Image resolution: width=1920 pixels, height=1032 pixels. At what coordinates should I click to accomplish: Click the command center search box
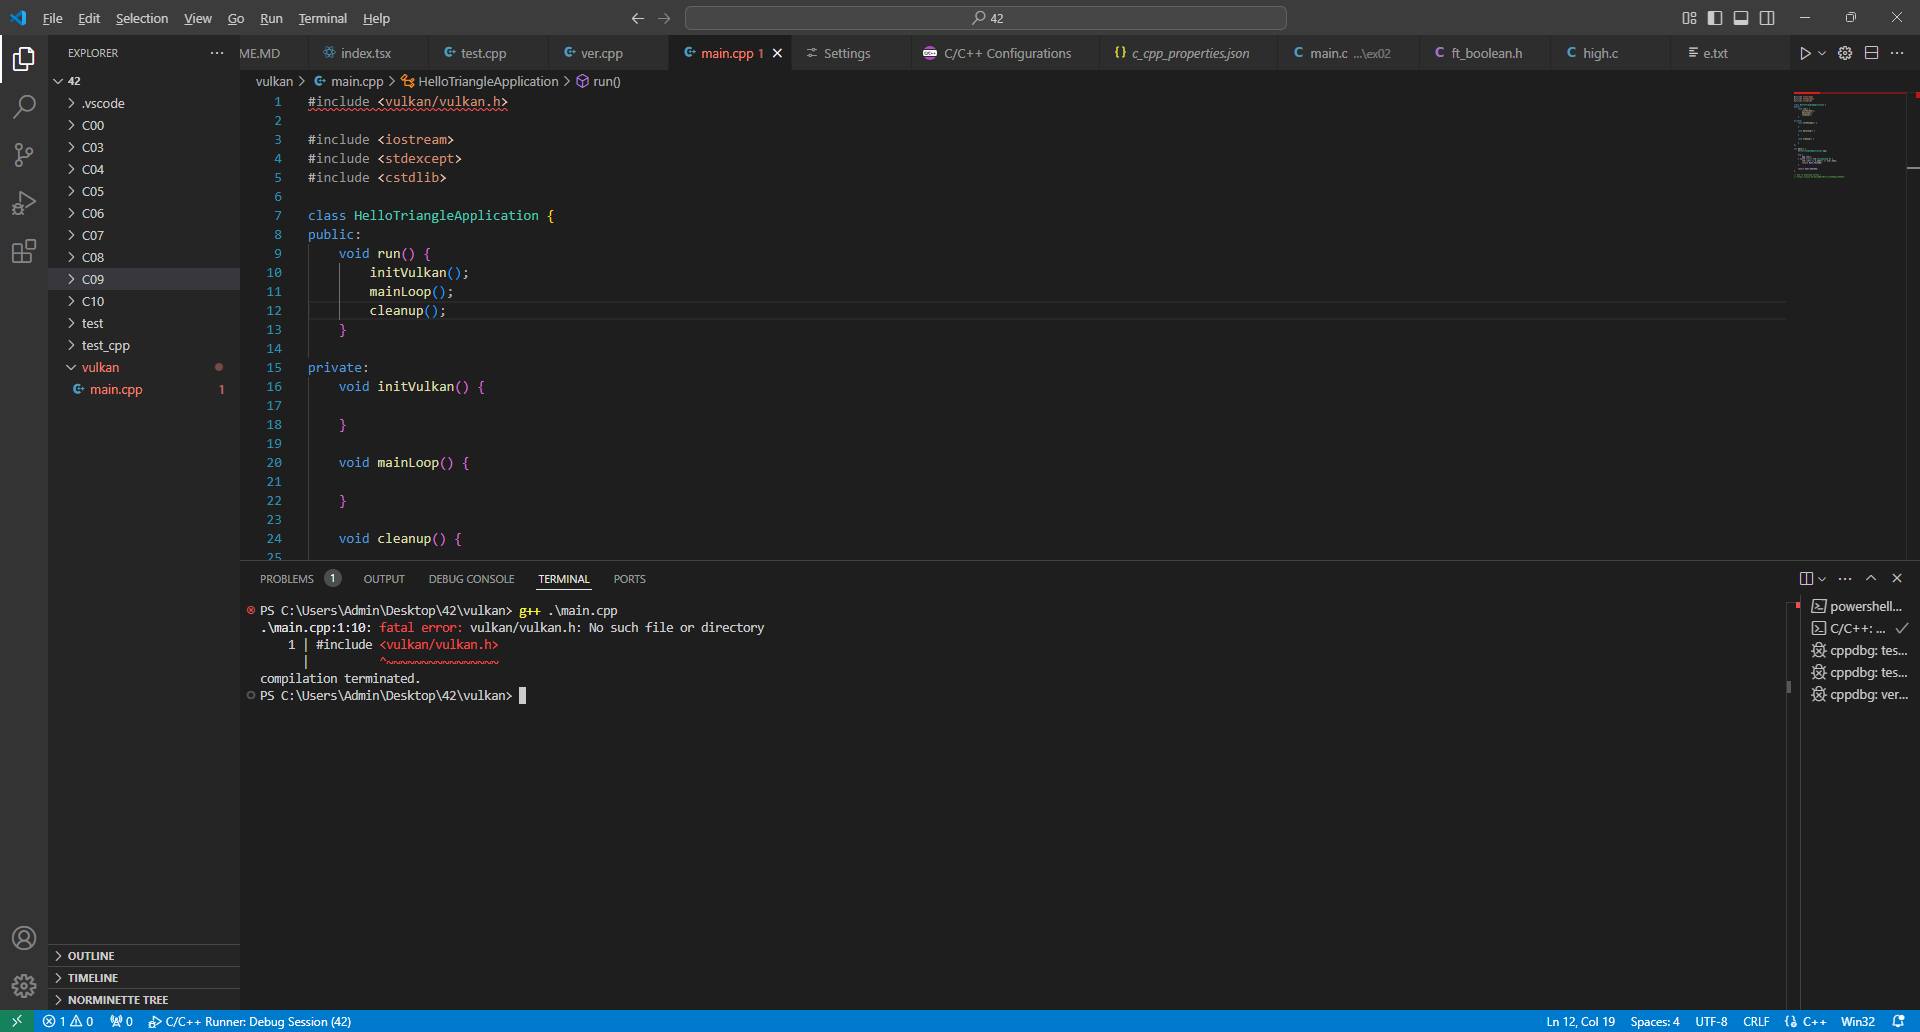(985, 18)
